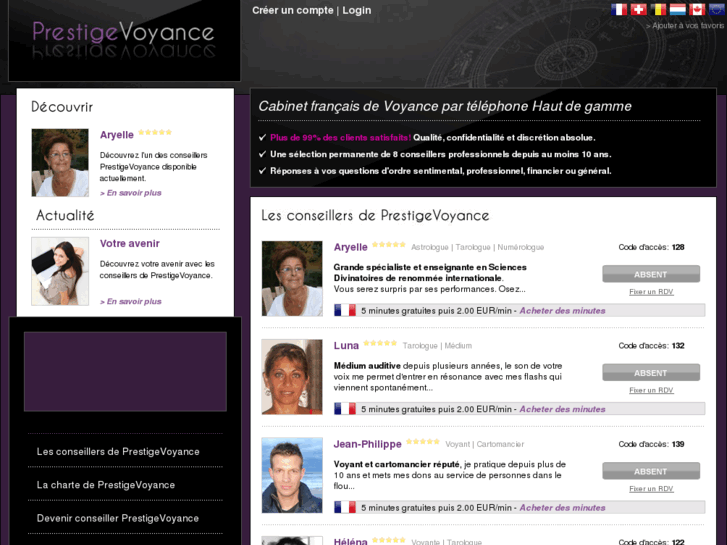Click ABSENT button for Jean-Philippe
This screenshot has height=545, width=727.
point(651,471)
